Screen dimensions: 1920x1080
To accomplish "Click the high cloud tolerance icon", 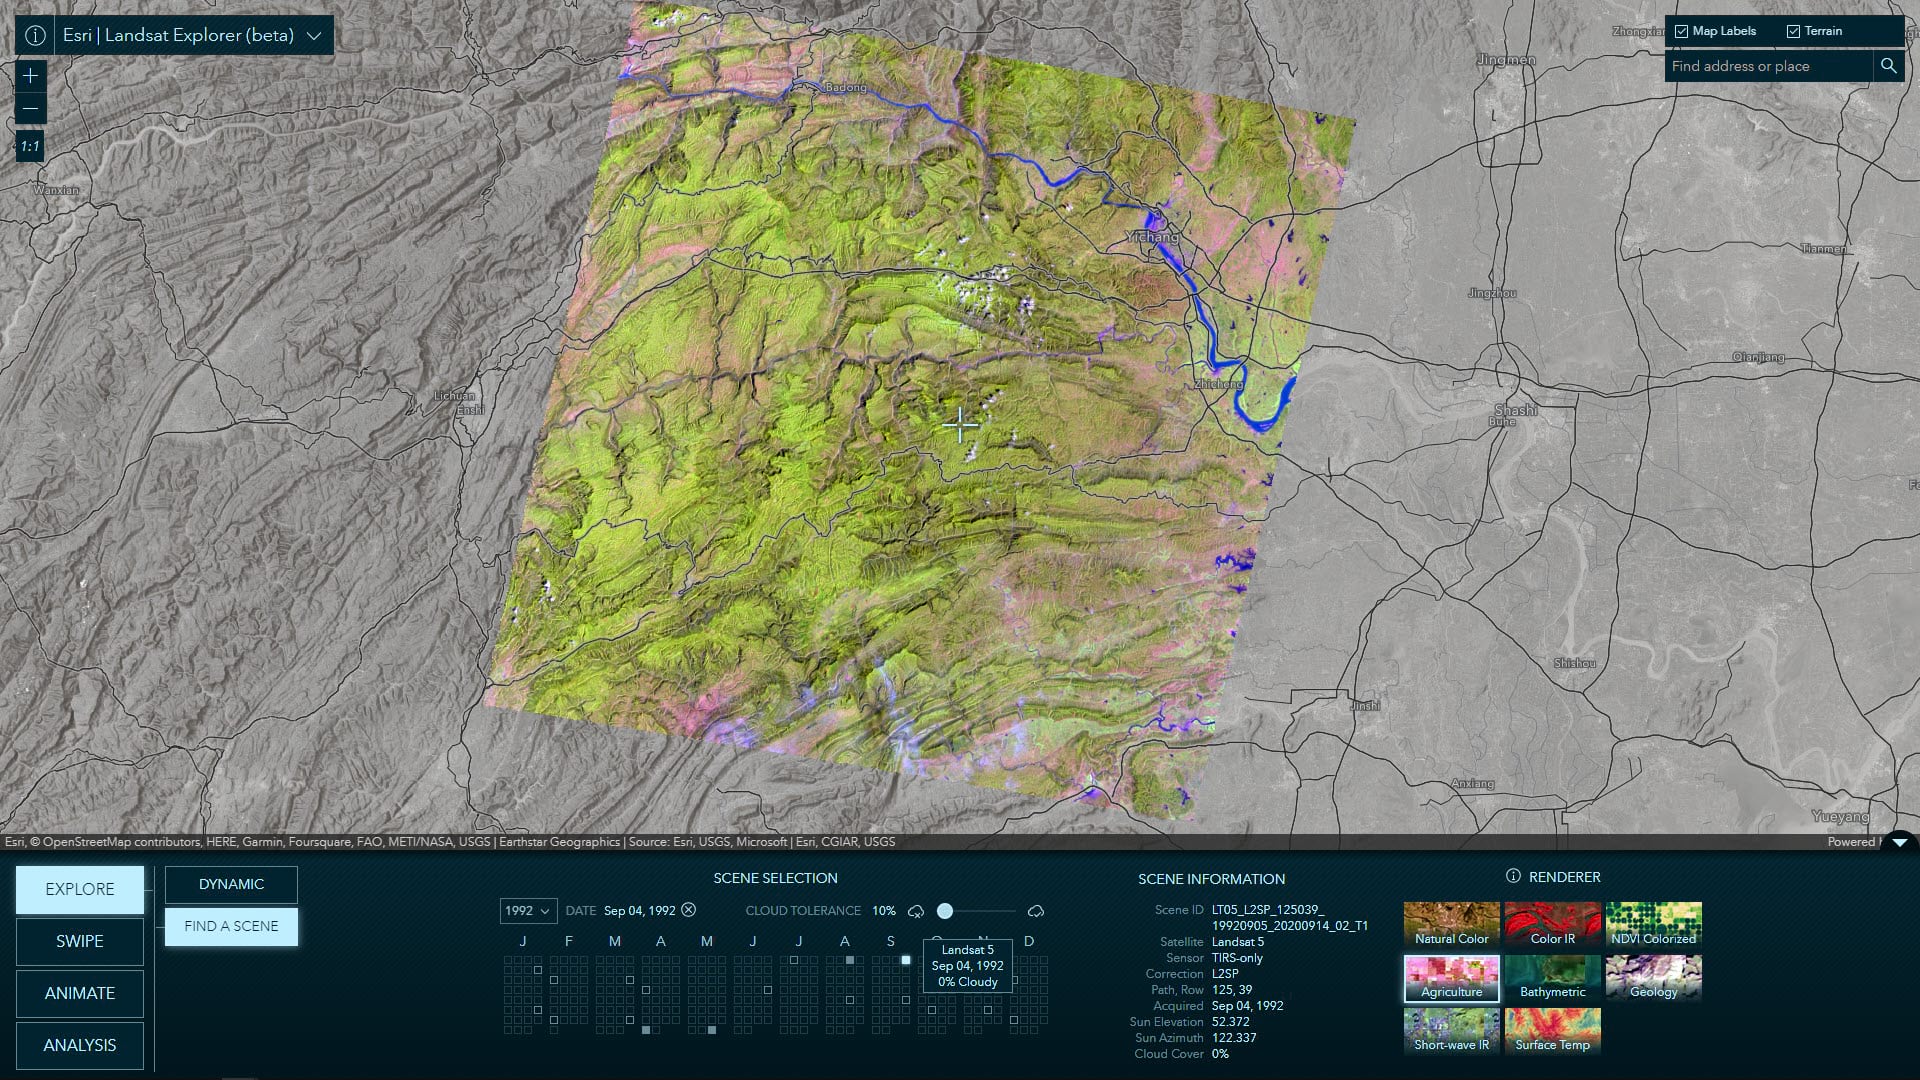I will (x=1036, y=911).
